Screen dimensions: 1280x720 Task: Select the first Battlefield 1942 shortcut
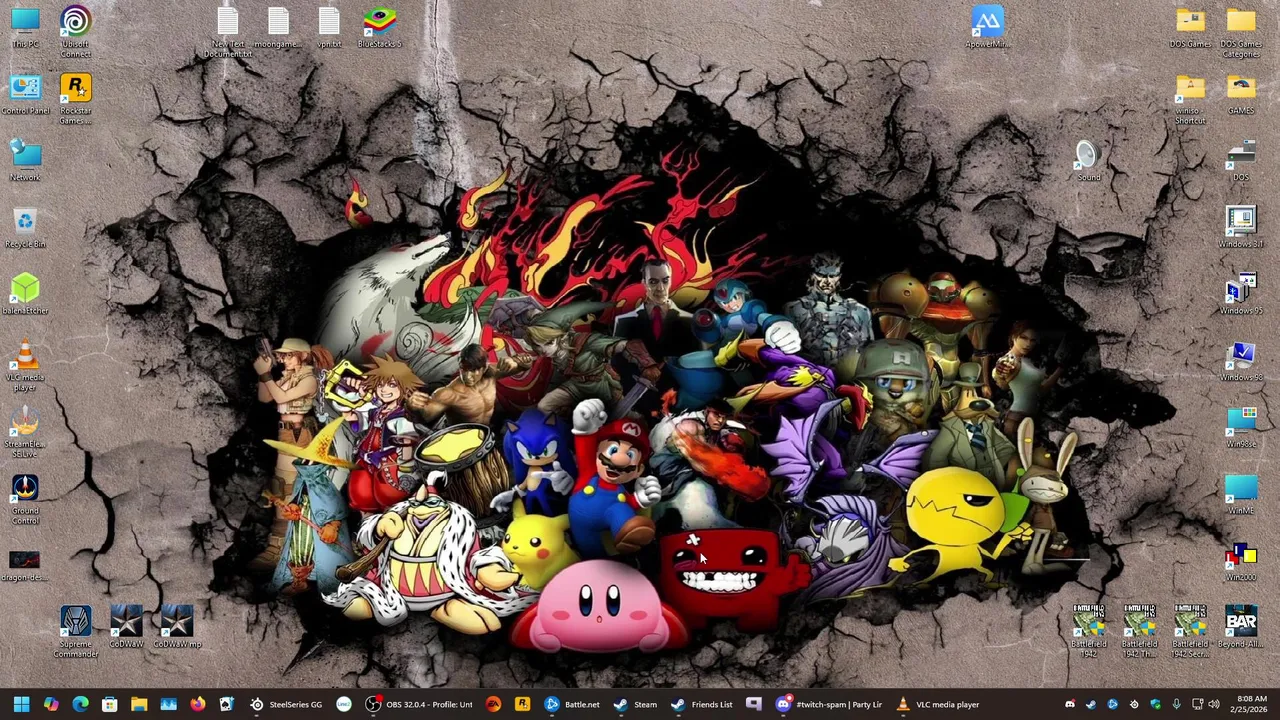click(x=1088, y=633)
